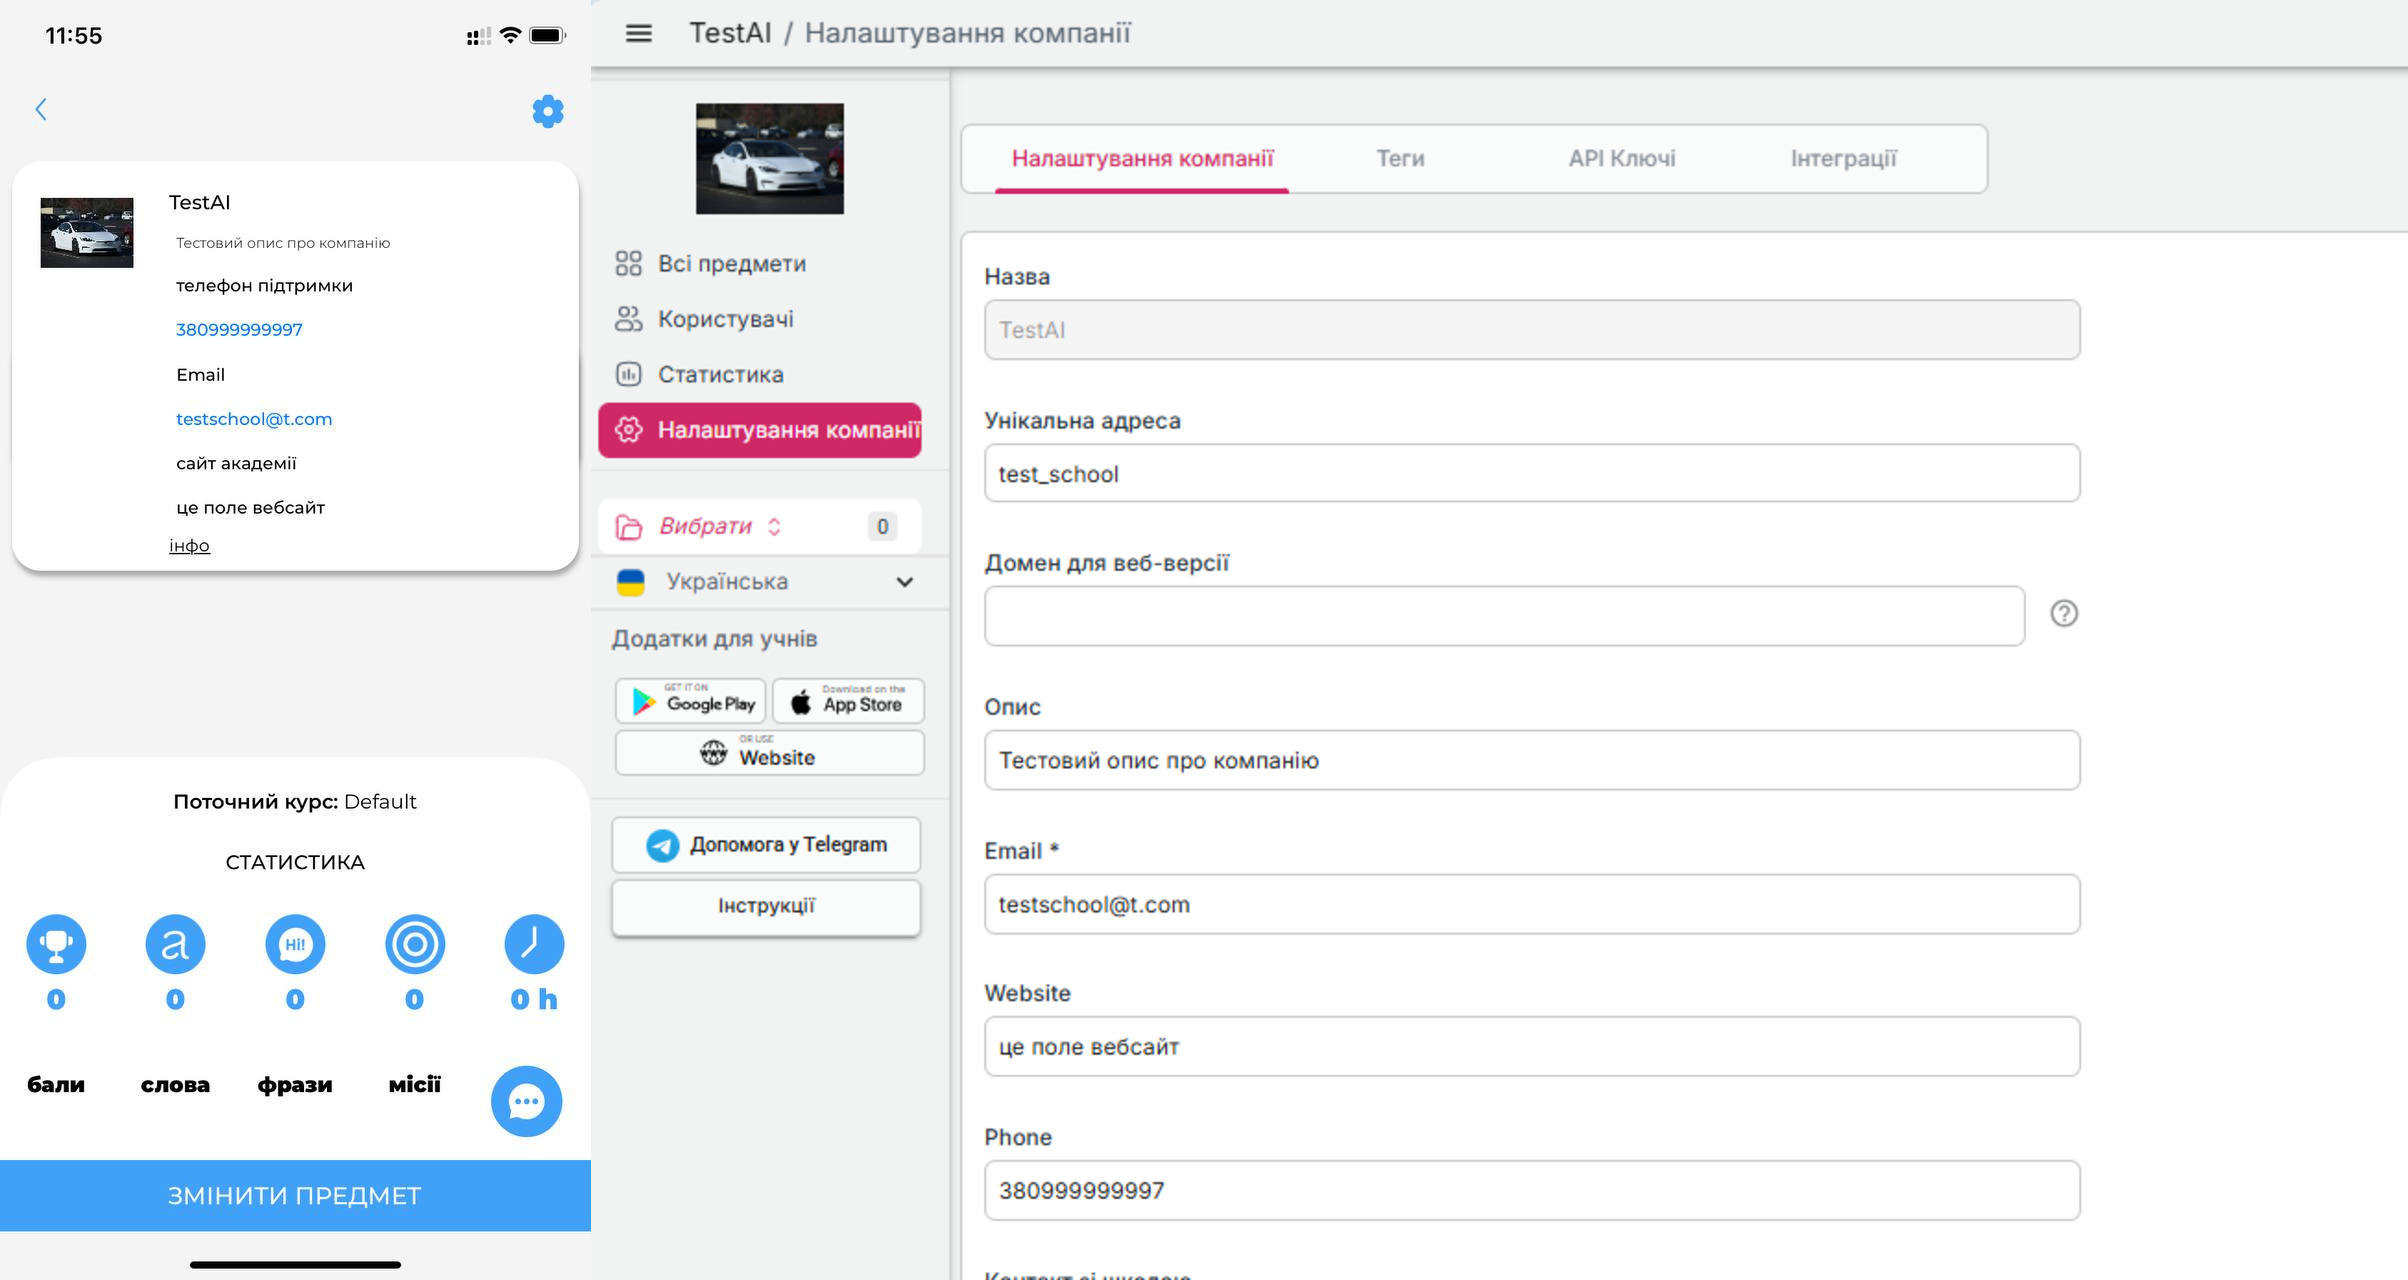Tap the back chevron arrow
The height and width of the screenshot is (1280, 2408).
(x=41, y=109)
